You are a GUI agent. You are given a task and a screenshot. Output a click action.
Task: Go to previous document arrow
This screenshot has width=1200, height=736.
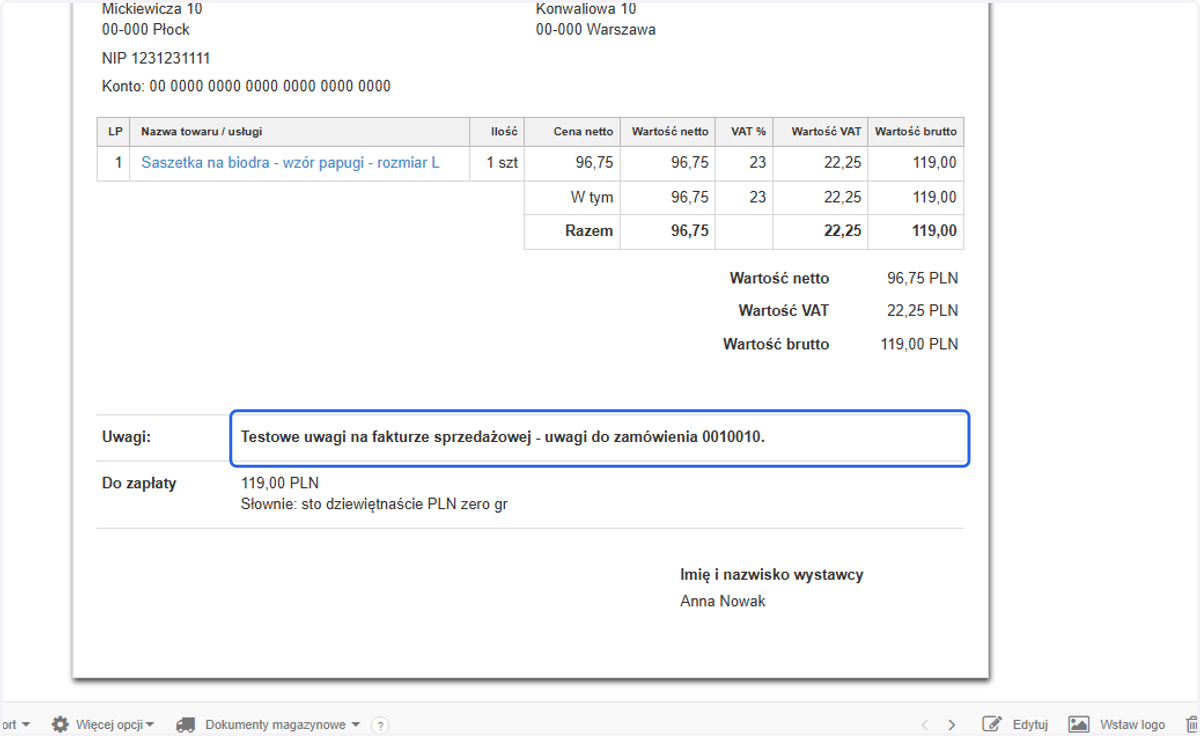pos(924,725)
